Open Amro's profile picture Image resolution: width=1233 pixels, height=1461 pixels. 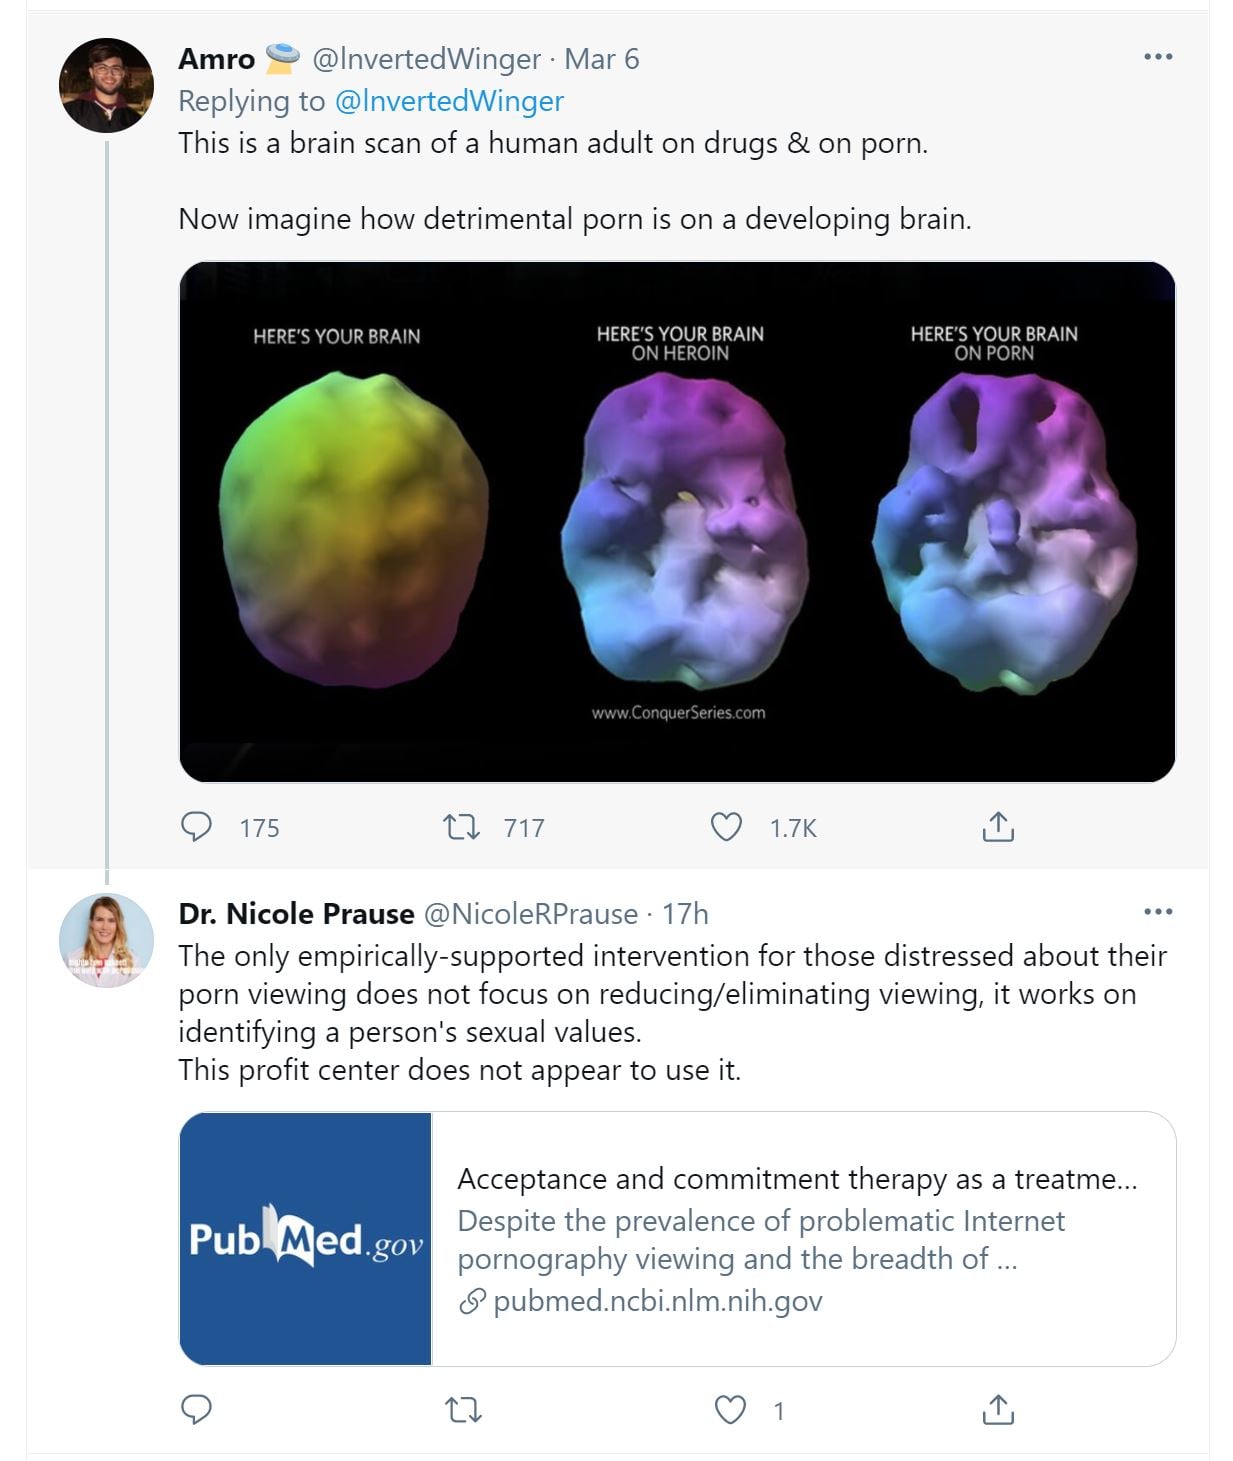pyautogui.click(x=106, y=85)
